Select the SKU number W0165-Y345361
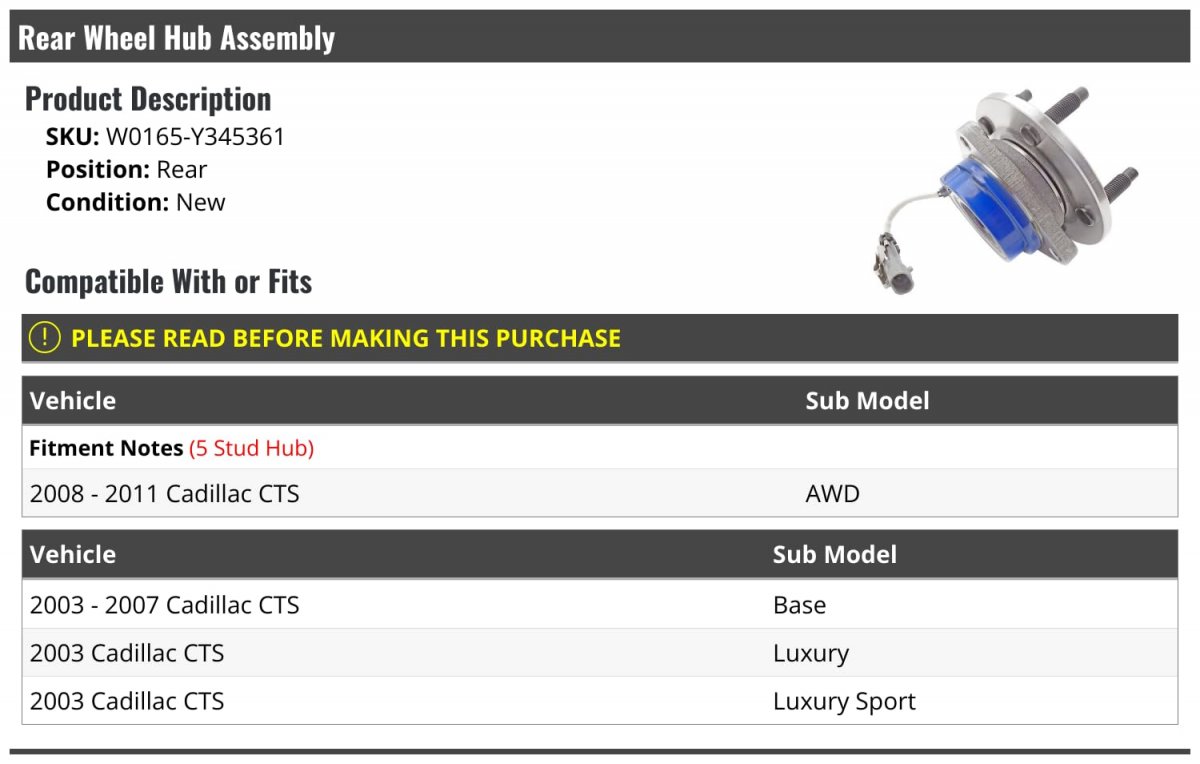Image resolution: width=1200 pixels, height=764 pixels. tap(195, 137)
